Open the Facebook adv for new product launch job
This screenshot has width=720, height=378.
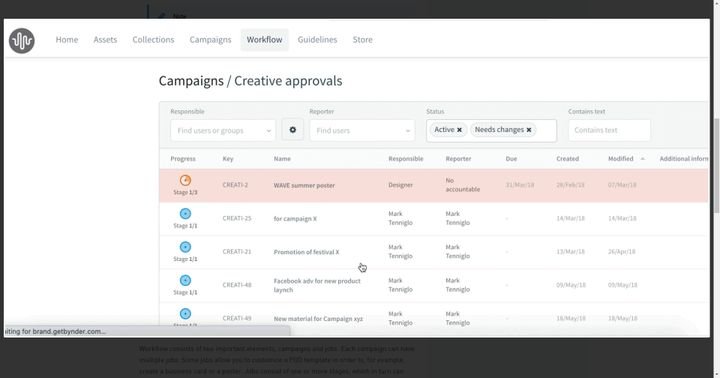click(x=317, y=285)
